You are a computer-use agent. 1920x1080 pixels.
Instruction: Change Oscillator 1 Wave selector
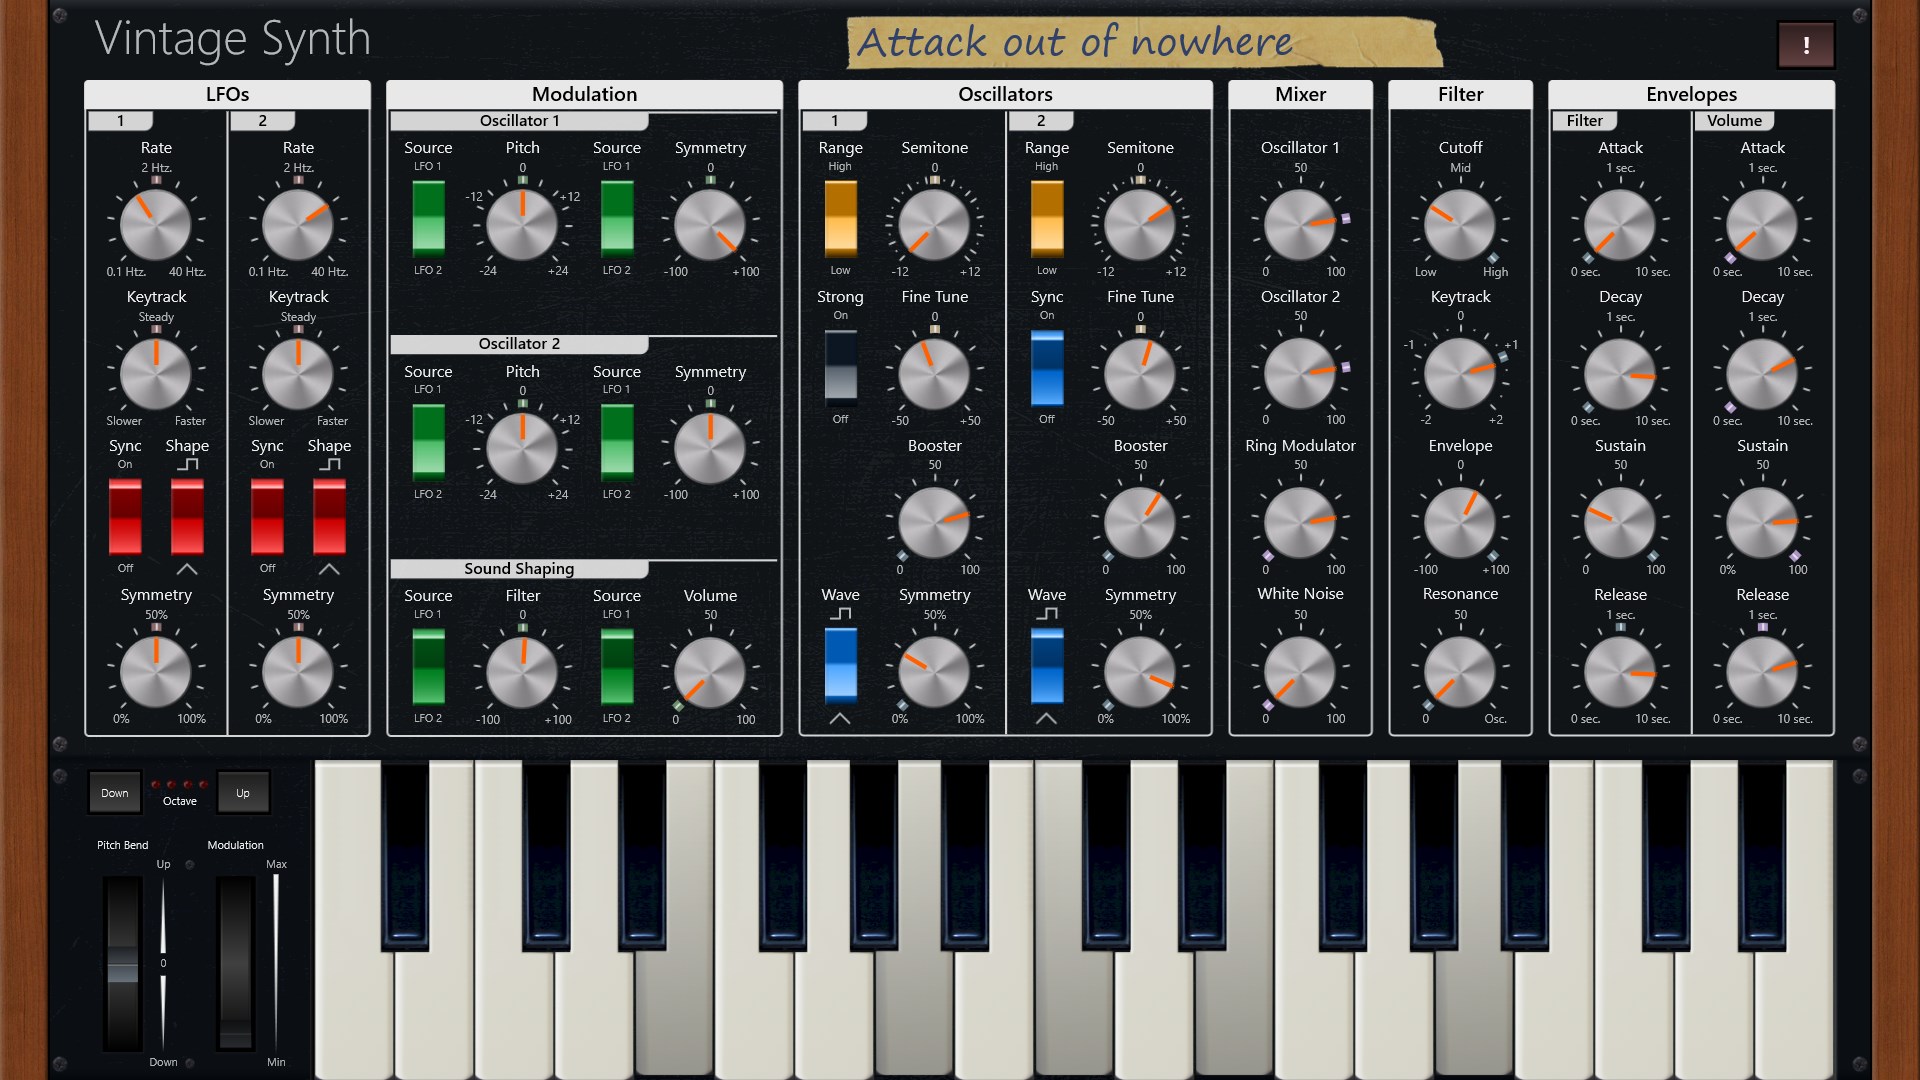[840, 664]
